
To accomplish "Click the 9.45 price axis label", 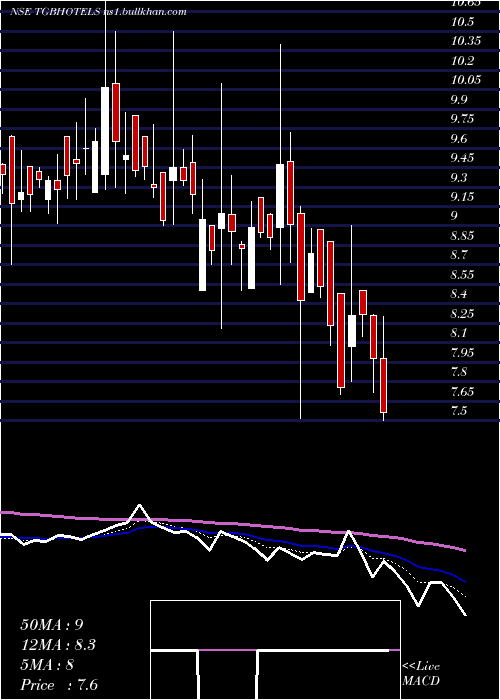I will (x=462, y=158).
